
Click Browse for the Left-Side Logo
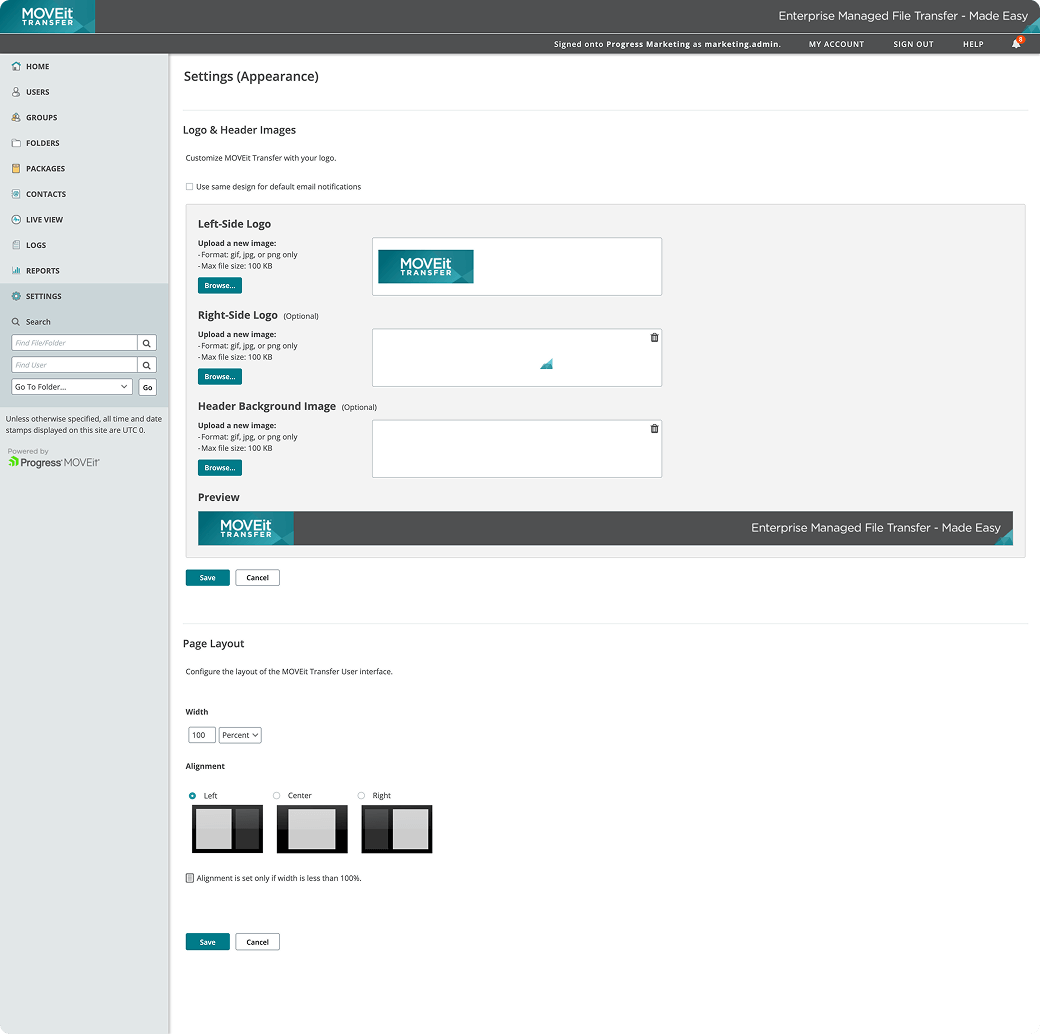pyautogui.click(x=219, y=286)
